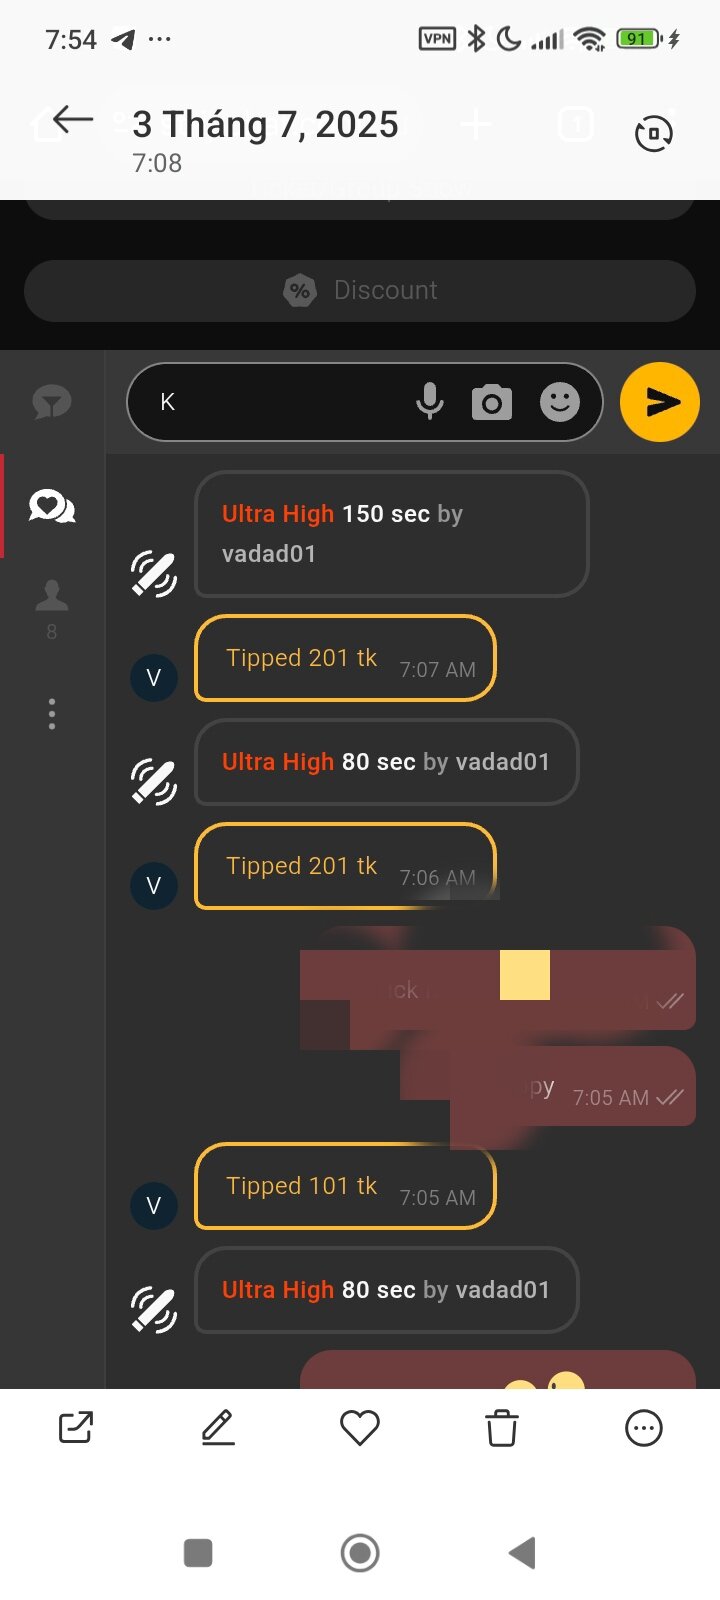The height and width of the screenshot is (1600, 720).
Task: Open the viewers list showing 8 users
Action: click(52, 609)
